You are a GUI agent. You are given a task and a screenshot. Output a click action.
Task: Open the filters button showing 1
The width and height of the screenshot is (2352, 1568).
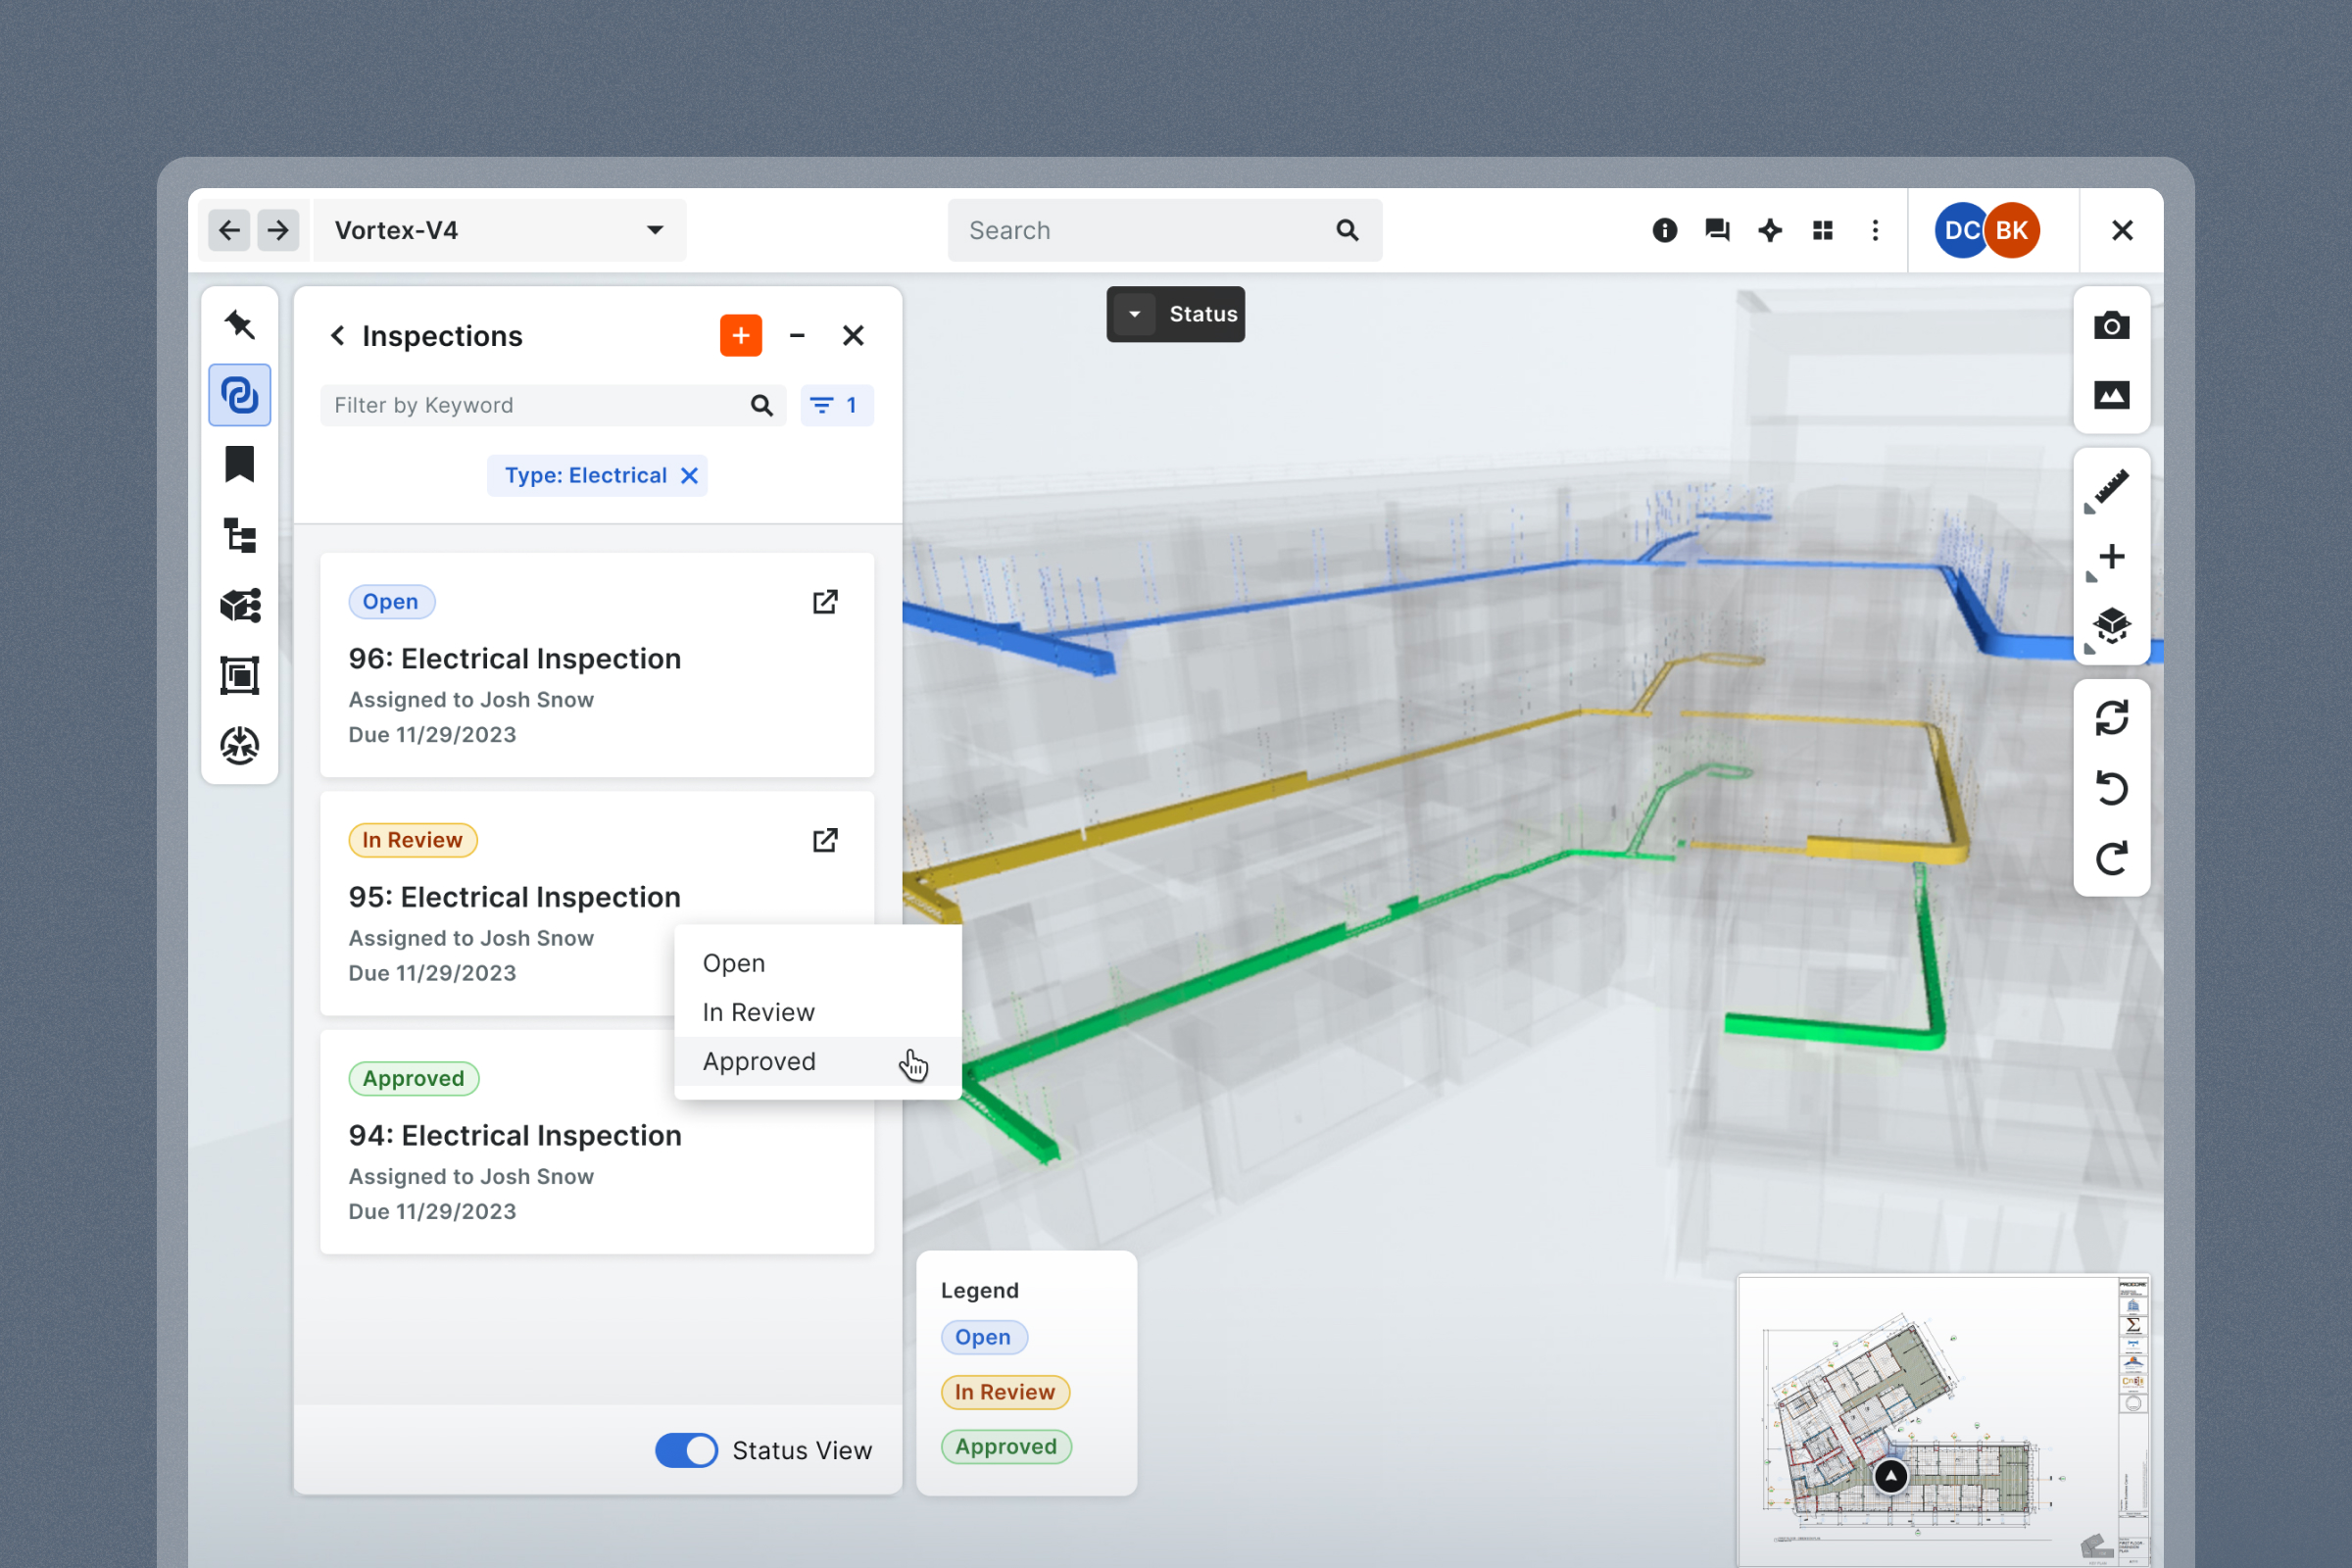click(x=836, y=405)
